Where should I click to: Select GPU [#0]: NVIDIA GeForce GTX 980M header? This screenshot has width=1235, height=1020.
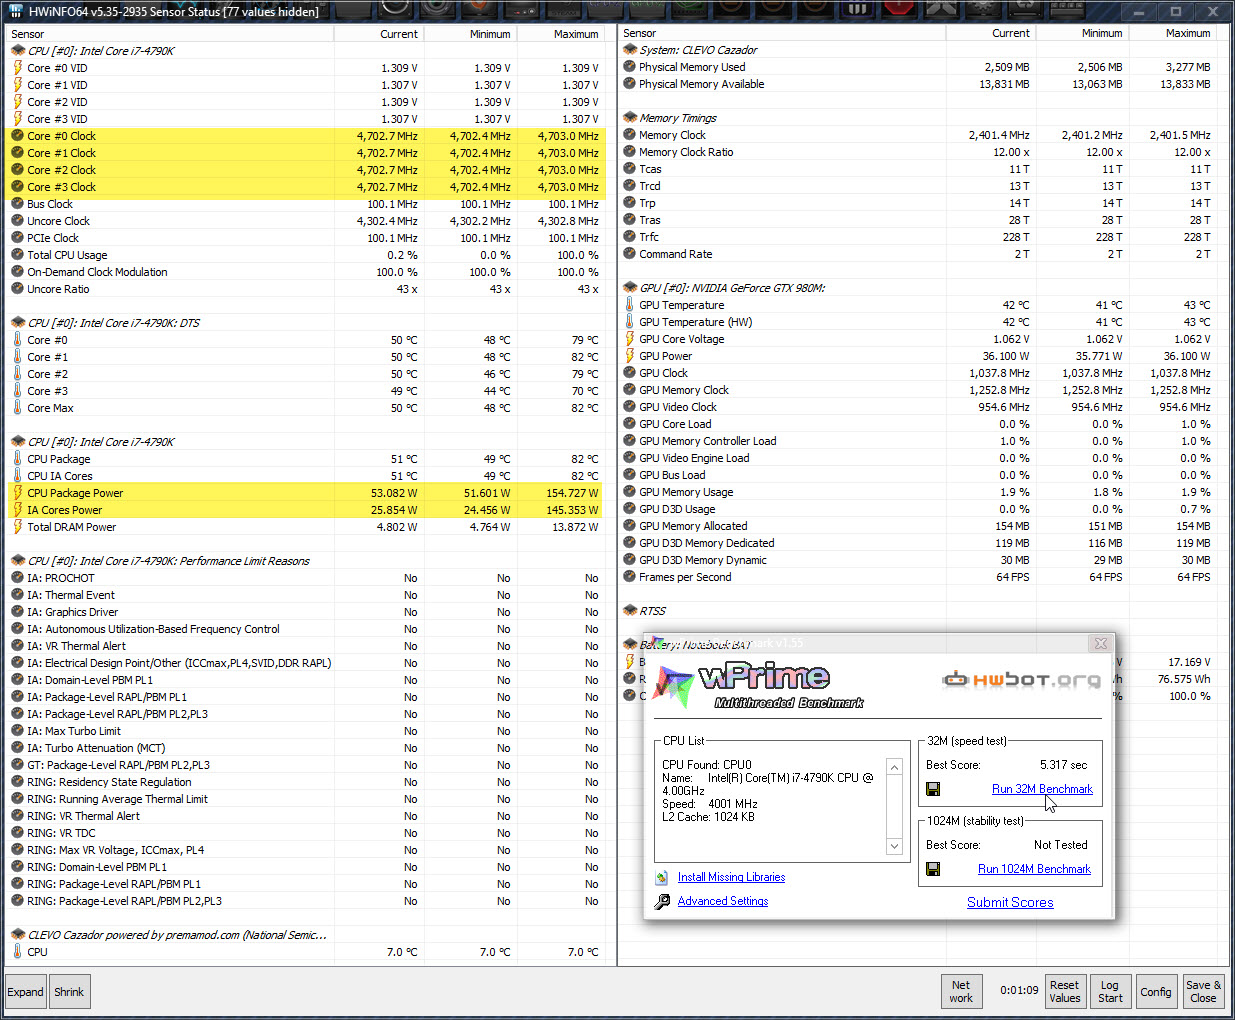click(732, 288)
